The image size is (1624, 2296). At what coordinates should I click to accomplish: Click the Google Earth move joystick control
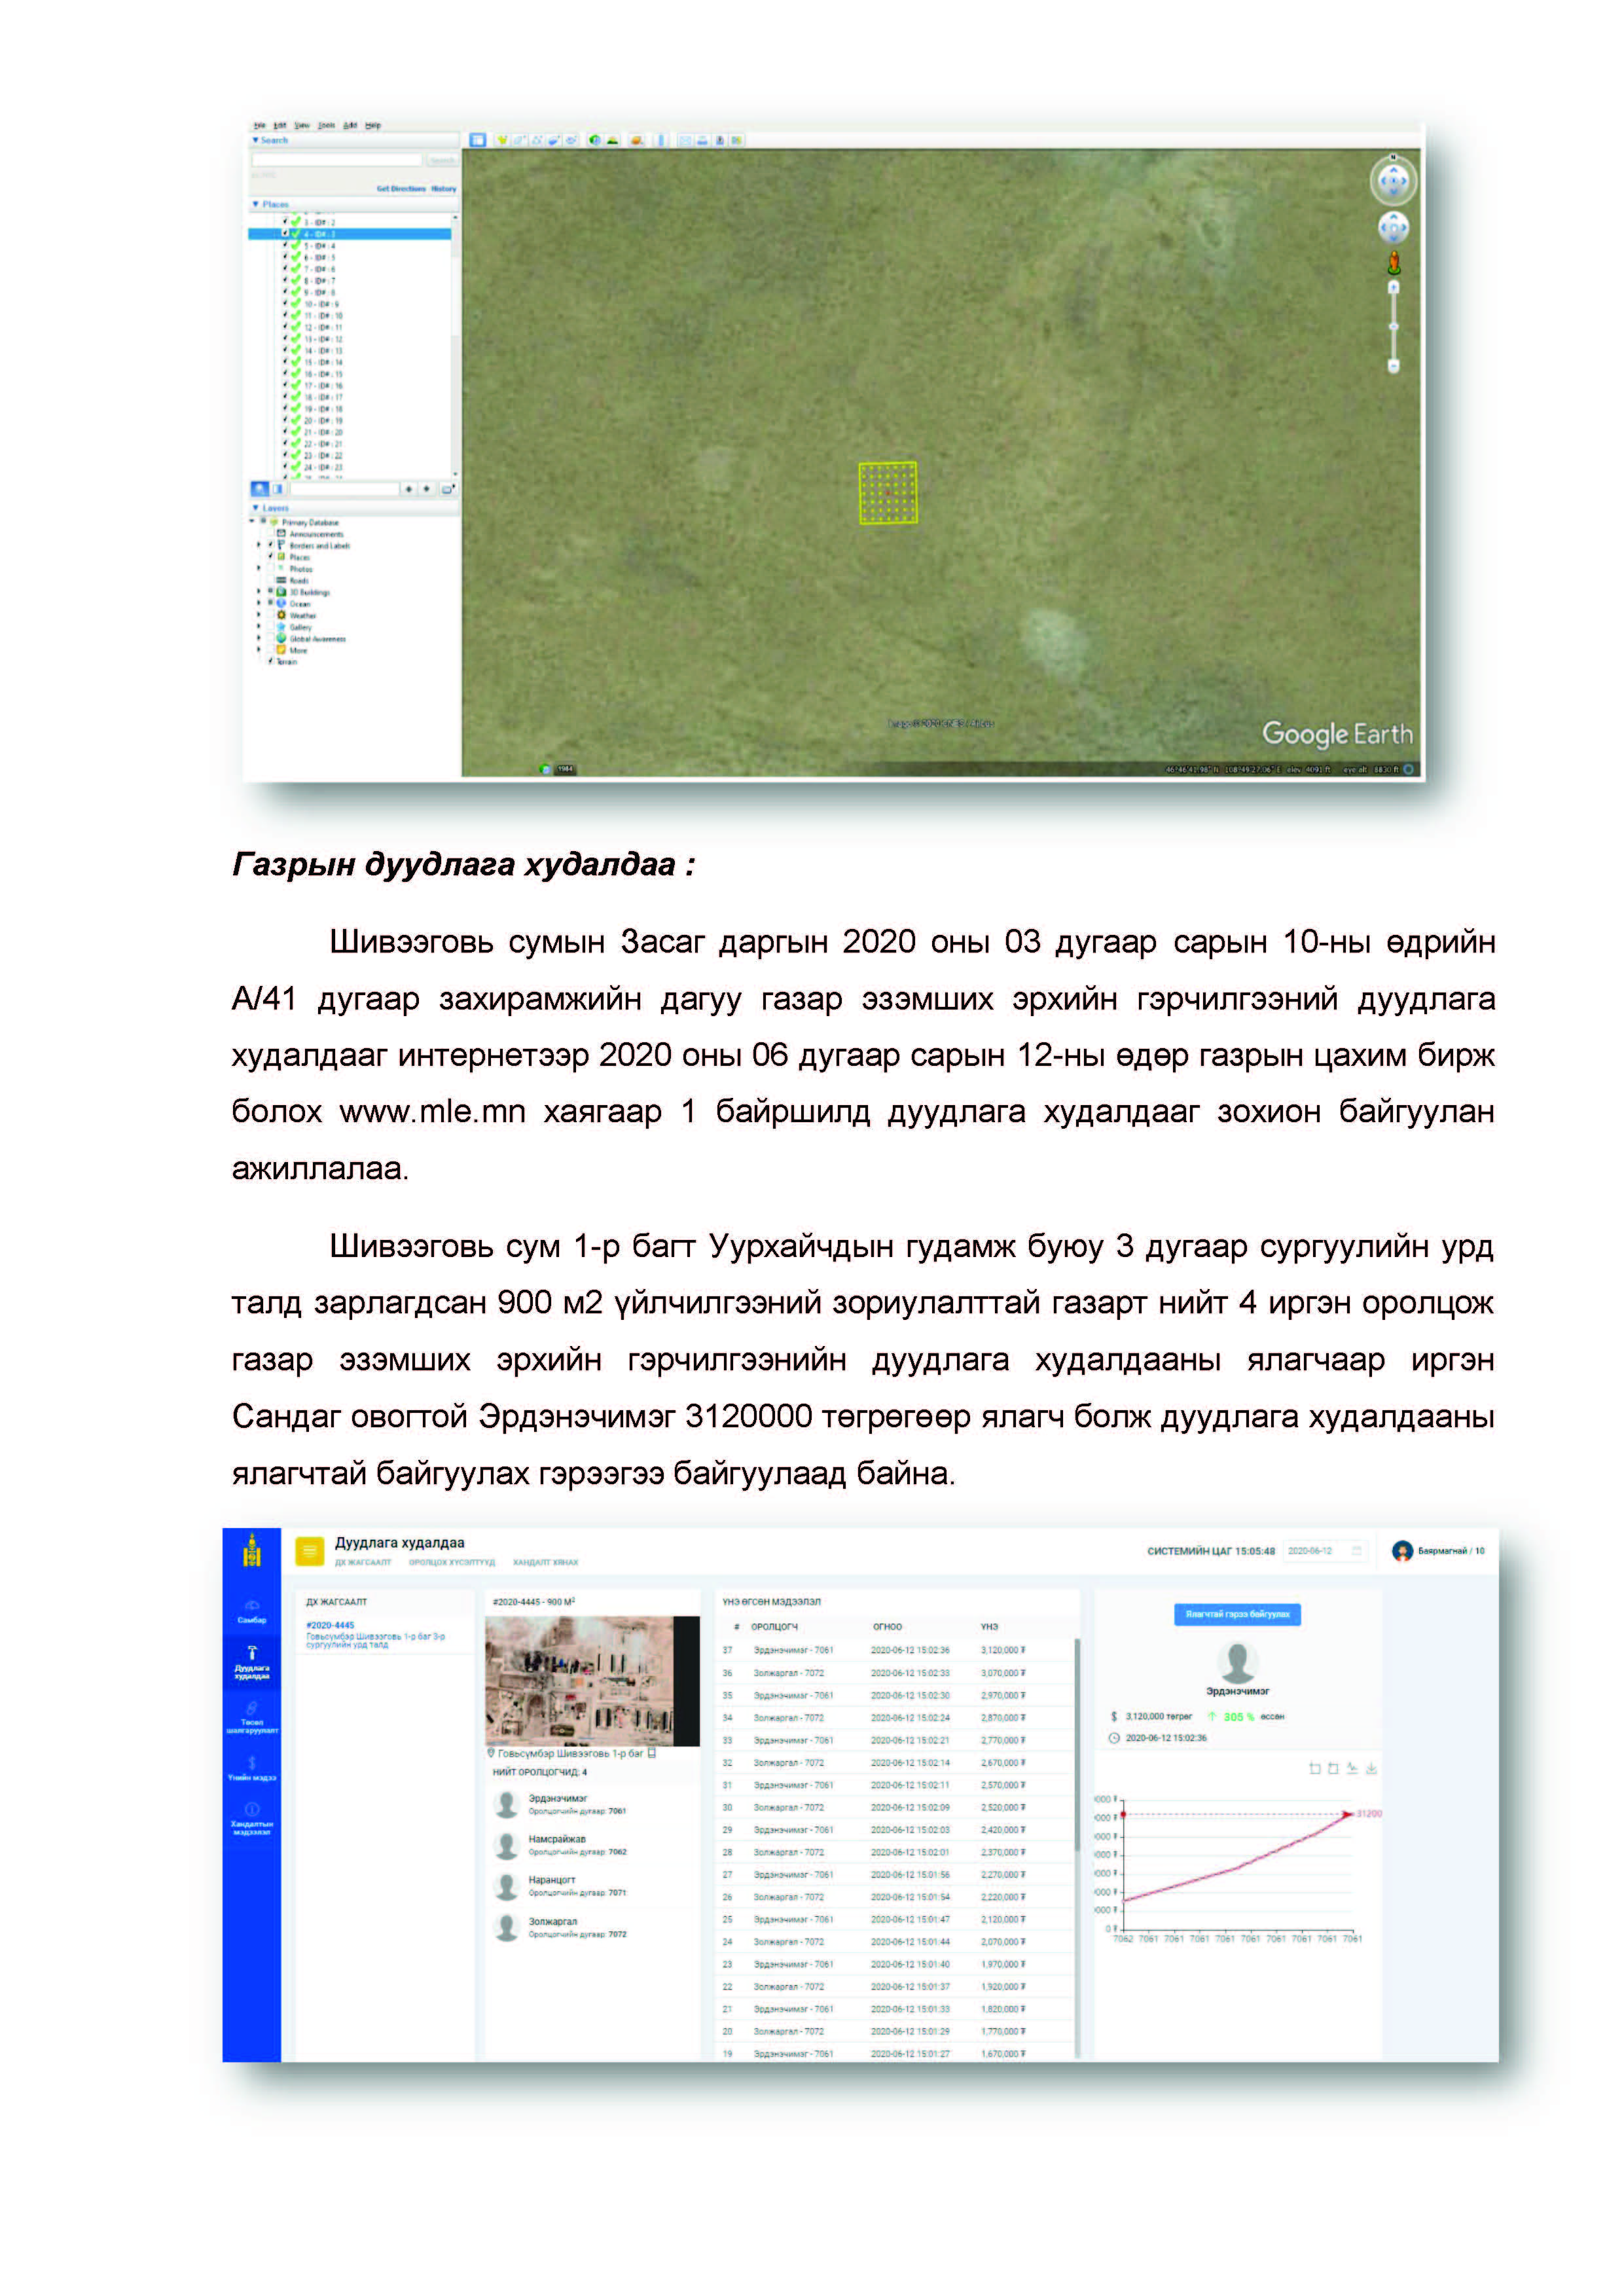(1393, 229)
